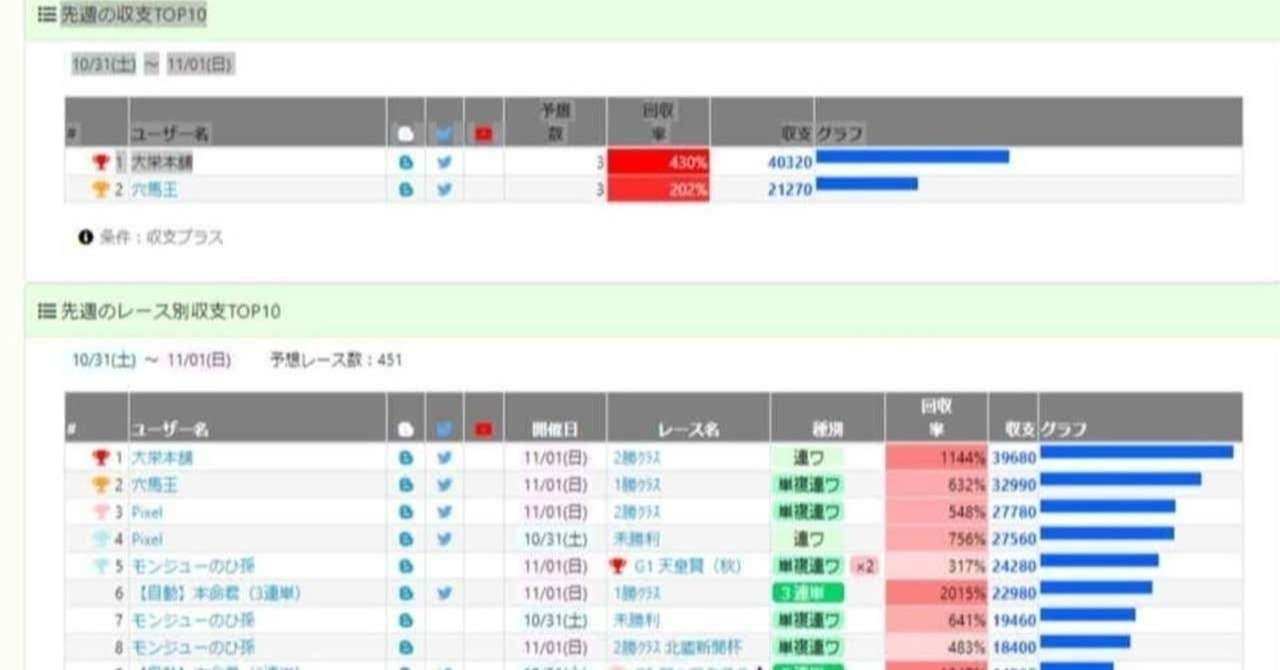
Task: Sort weekly table by 予想数 column header
Action: coord(555,122)
